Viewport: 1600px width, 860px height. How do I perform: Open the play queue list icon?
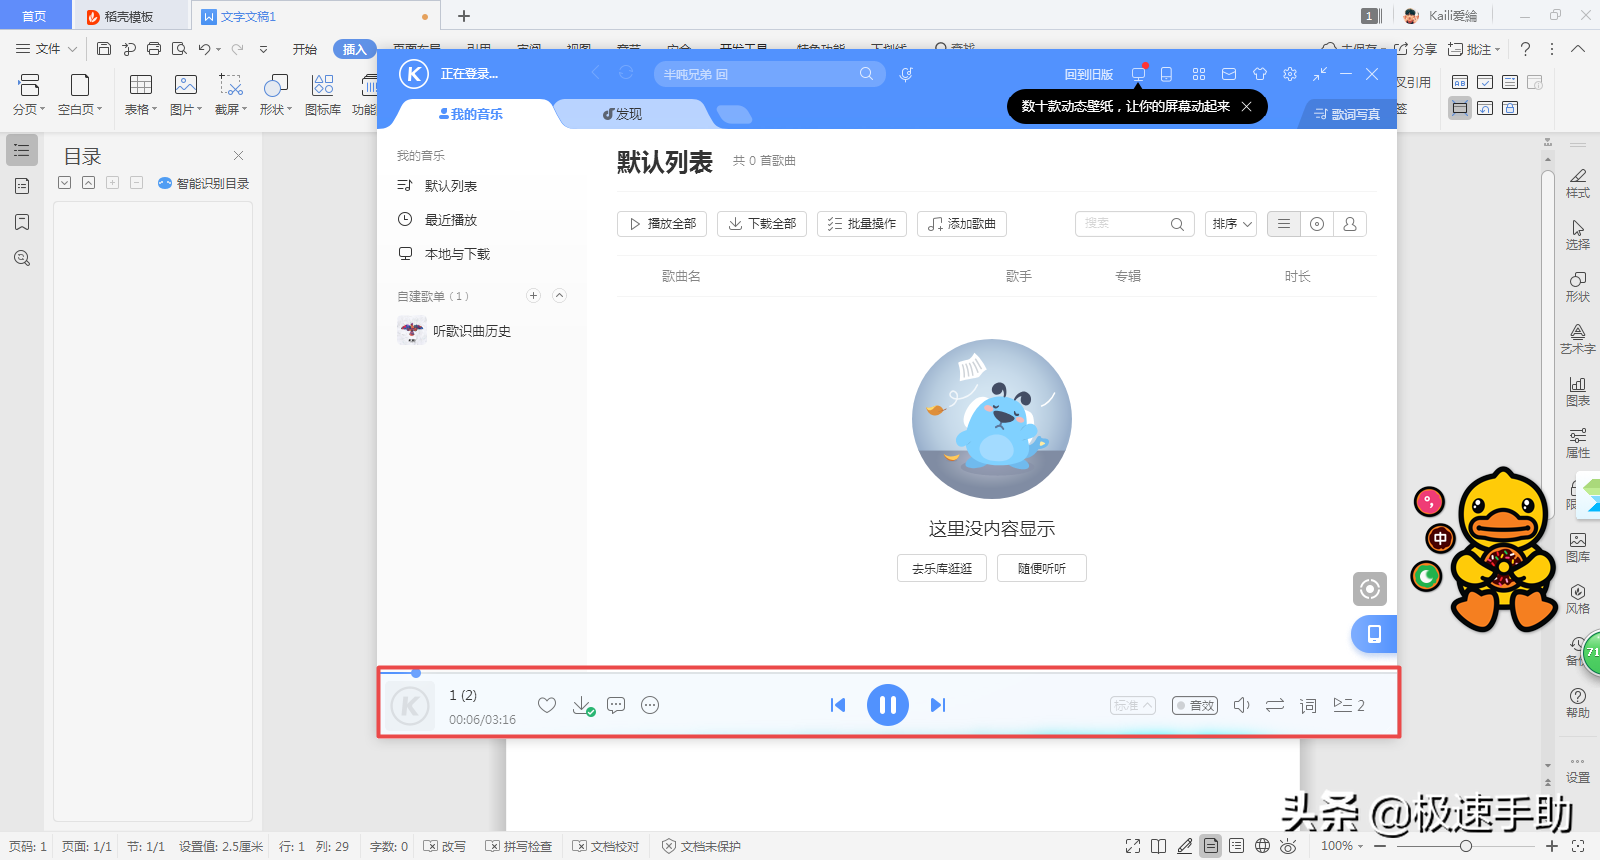[x=1349, y=705]
